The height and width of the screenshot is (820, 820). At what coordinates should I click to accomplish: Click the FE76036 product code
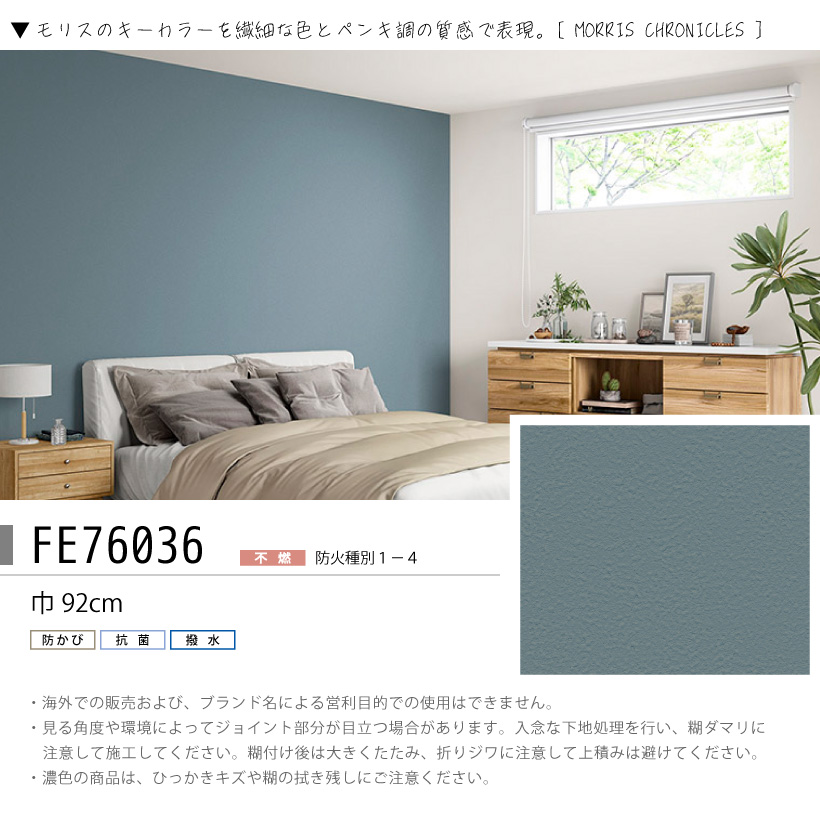tap(118, 545)
